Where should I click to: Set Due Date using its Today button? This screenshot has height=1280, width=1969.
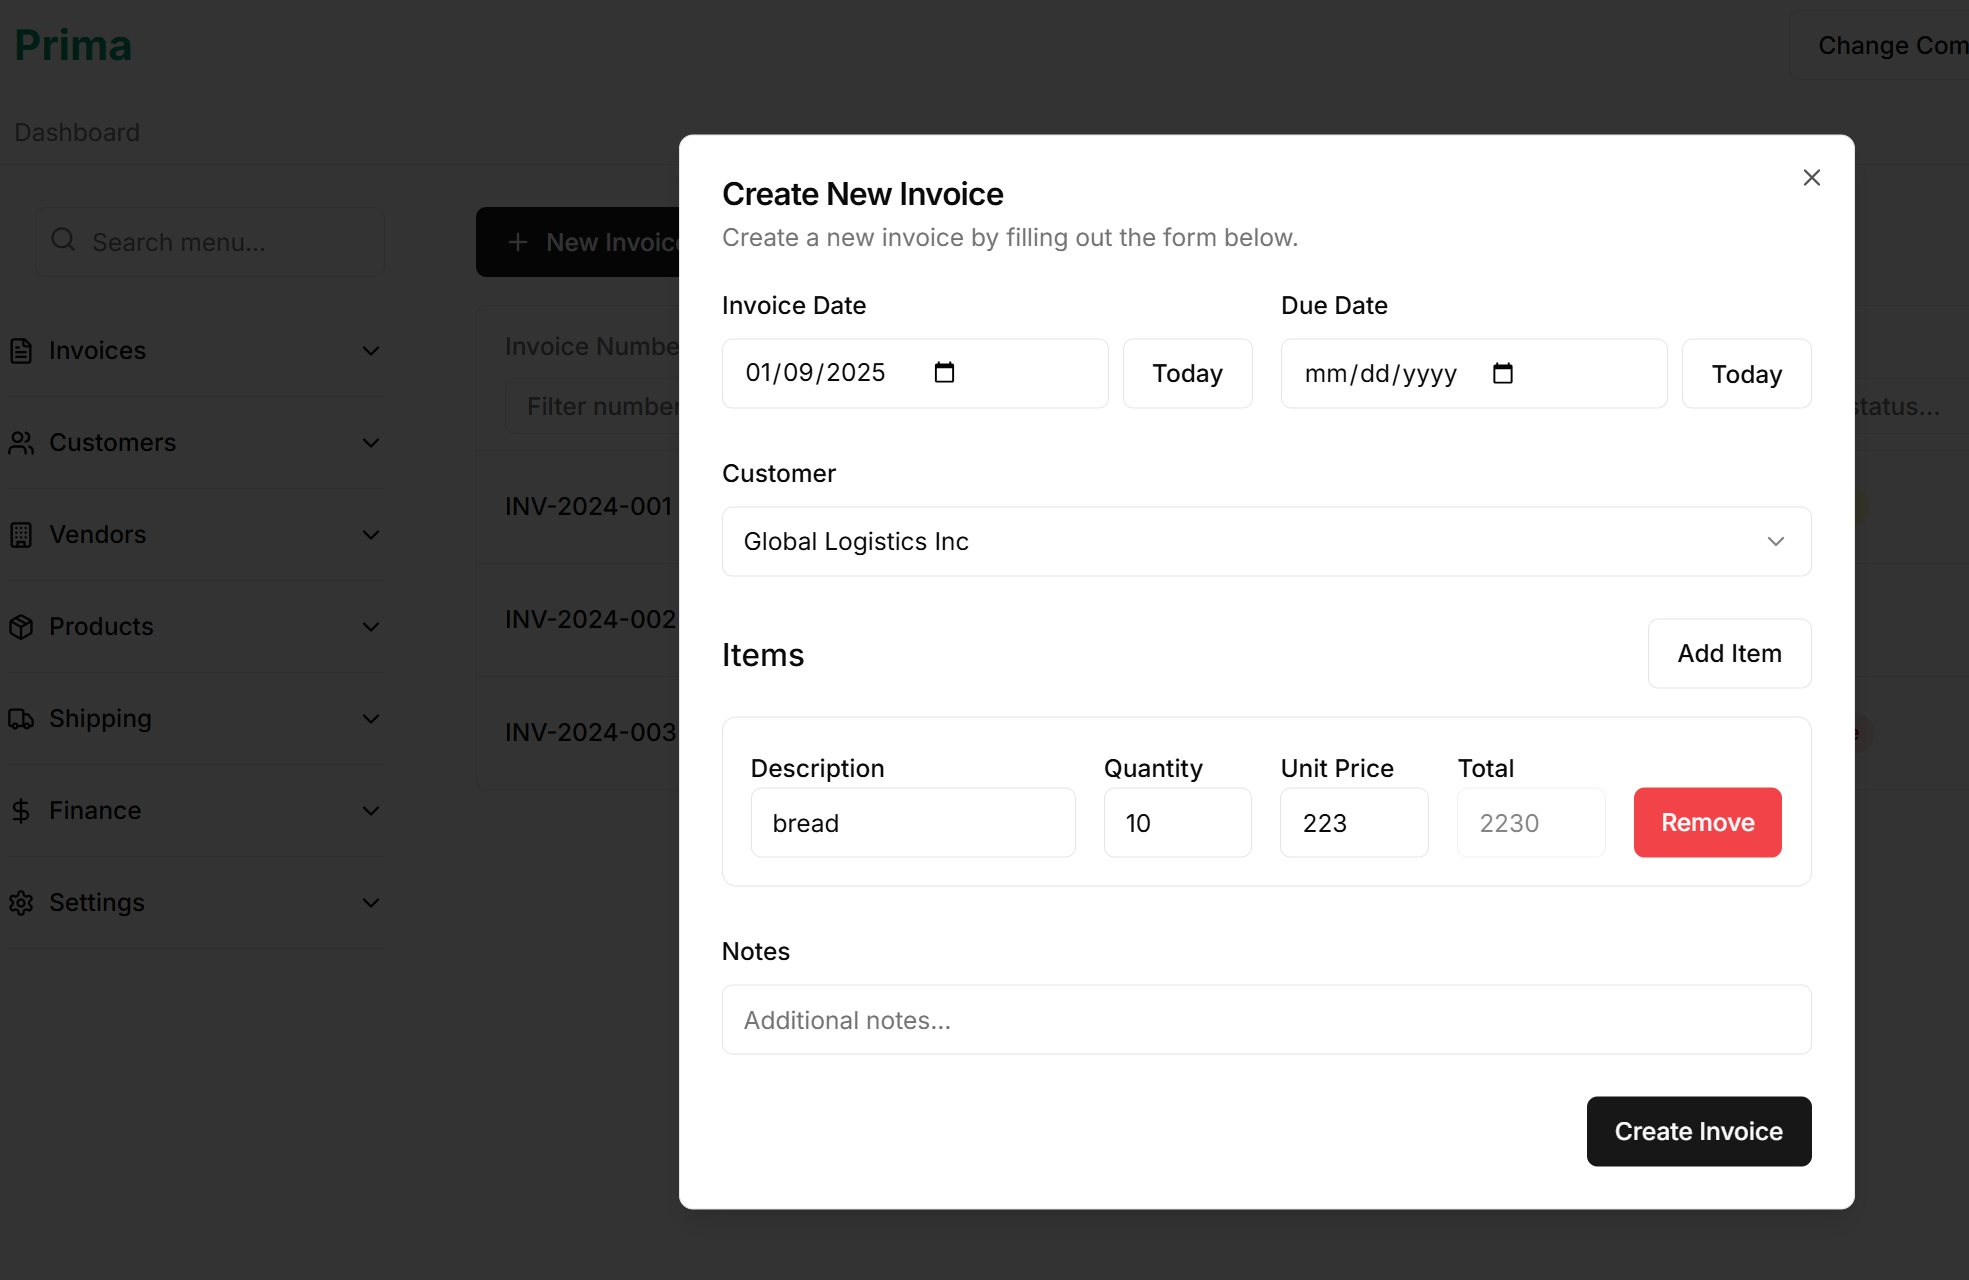tap(1746, 374)
